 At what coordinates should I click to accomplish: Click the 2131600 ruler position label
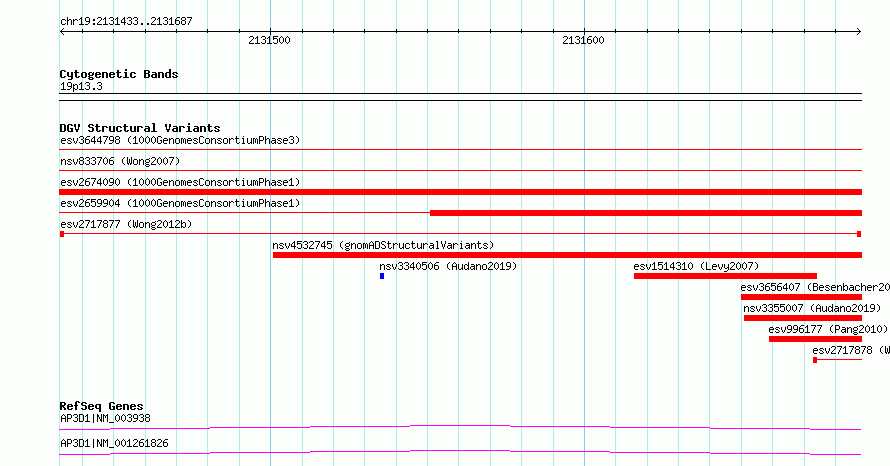click(583, 40)
